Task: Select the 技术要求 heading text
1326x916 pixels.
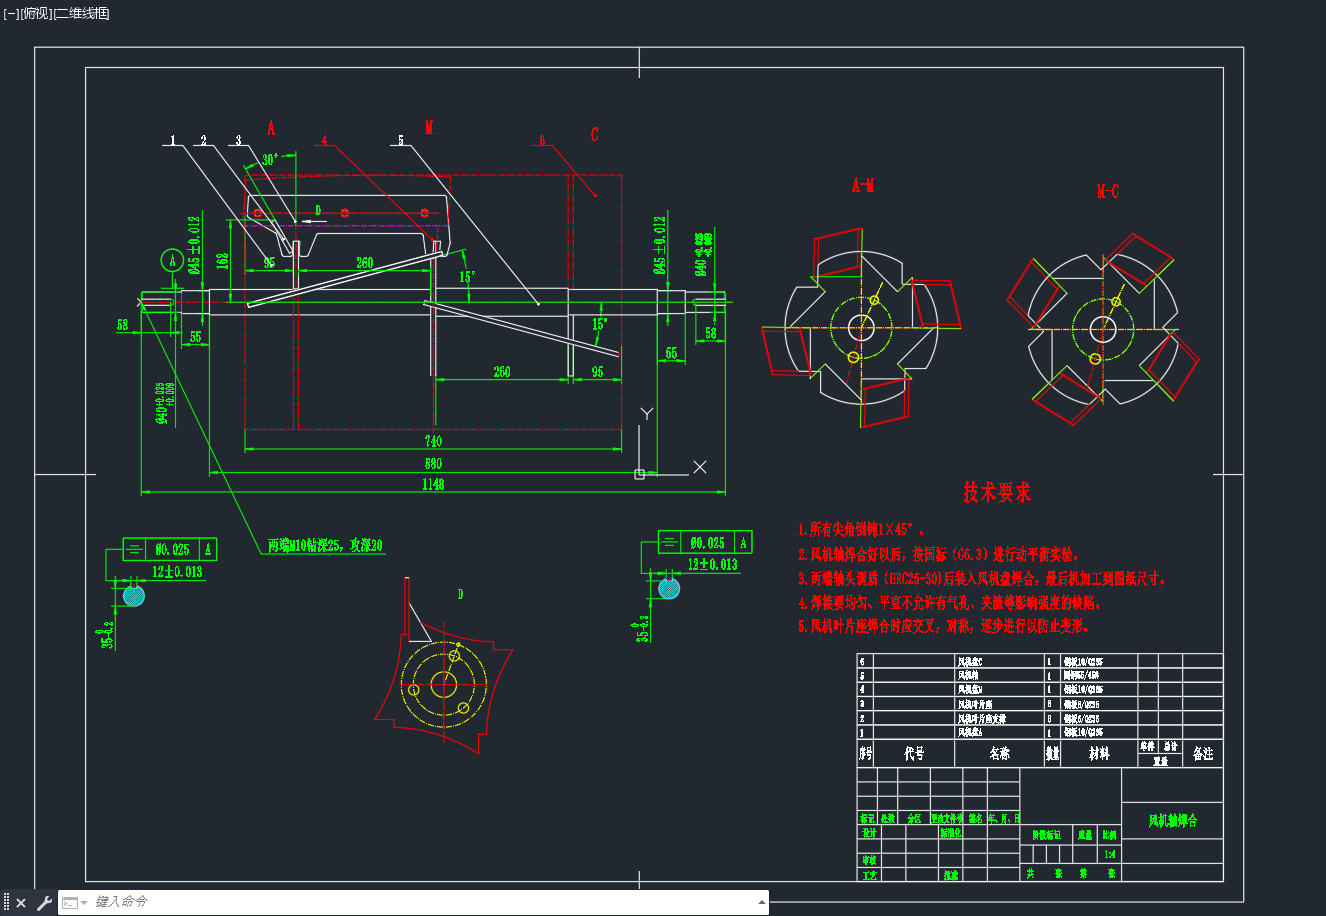Action: click(997, 492)
